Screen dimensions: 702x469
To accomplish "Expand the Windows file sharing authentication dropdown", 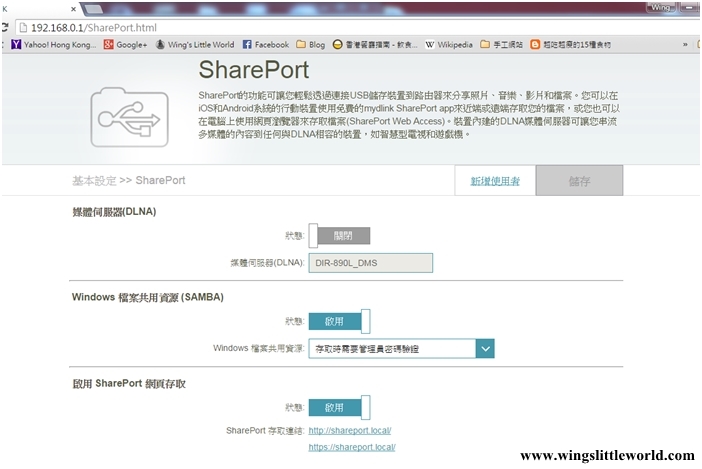I will [x=484, y=348].
